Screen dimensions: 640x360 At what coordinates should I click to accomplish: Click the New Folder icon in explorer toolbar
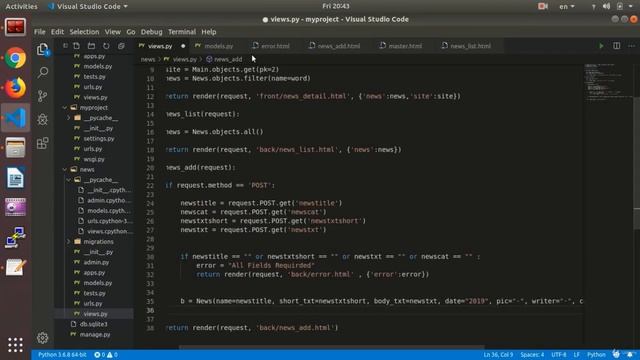tap(91, 46)
